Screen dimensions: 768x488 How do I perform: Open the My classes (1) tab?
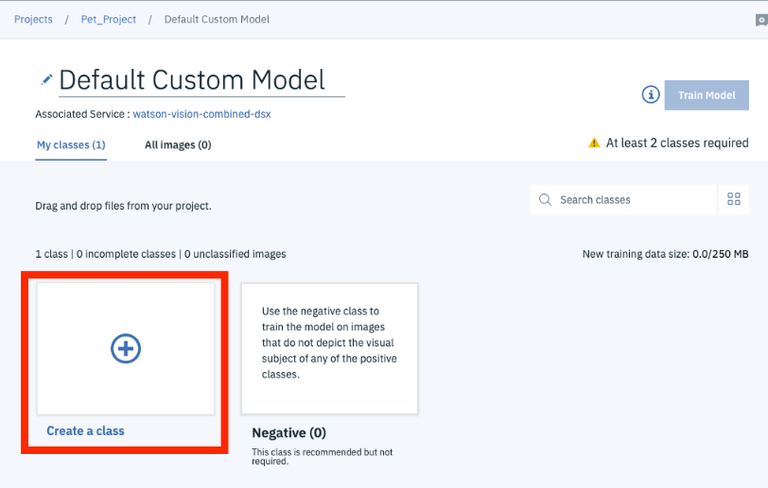coord(71,145)
